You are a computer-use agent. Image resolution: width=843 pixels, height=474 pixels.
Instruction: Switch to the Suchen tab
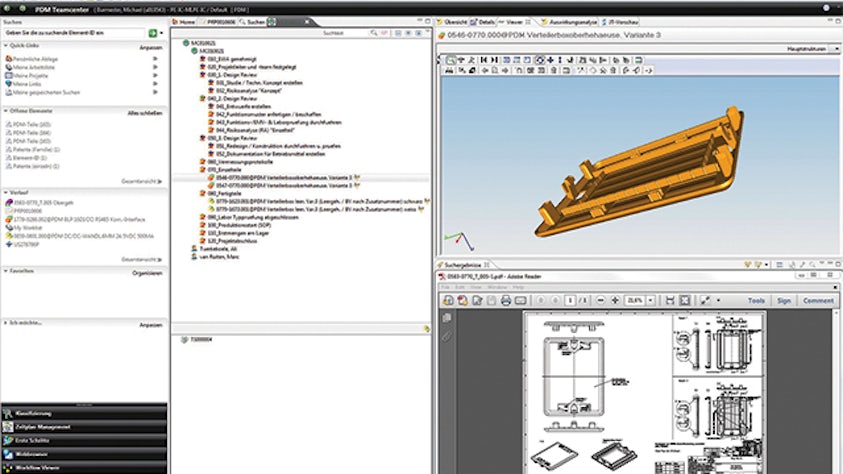click(x=253, y=22)
